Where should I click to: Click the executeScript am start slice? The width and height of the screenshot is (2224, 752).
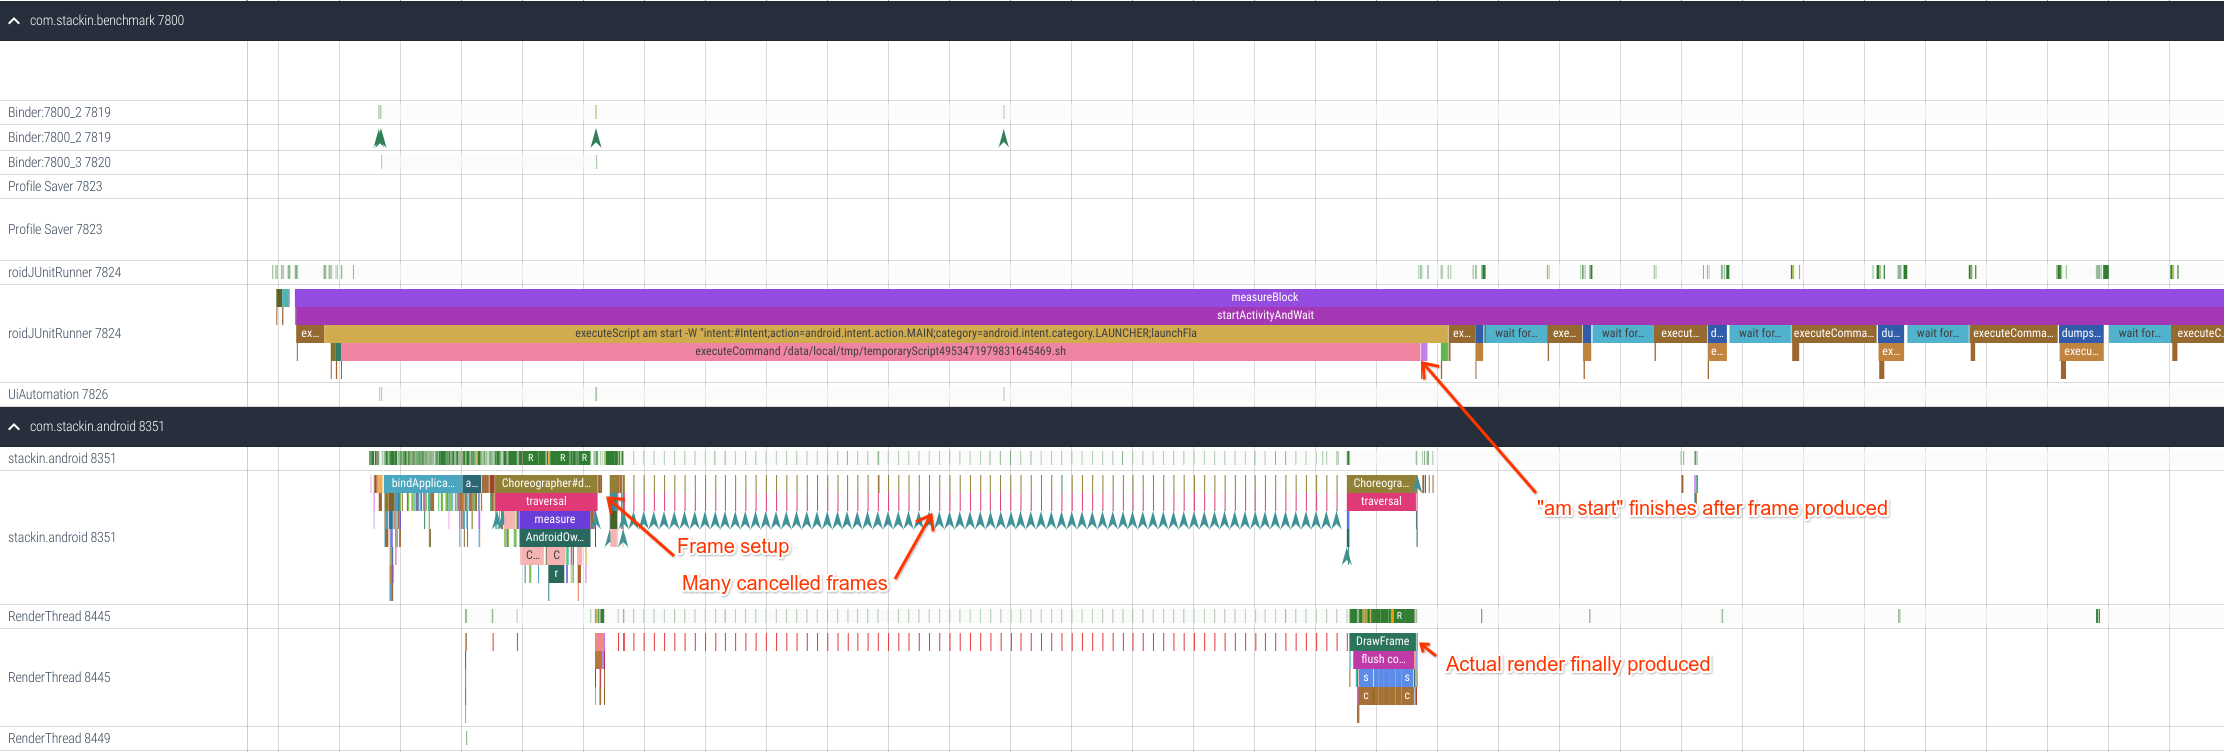click(885, 333)
